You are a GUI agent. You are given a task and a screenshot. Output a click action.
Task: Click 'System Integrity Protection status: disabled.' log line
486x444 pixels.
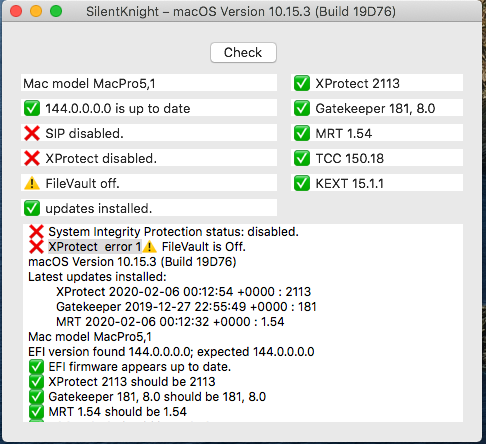173,232
